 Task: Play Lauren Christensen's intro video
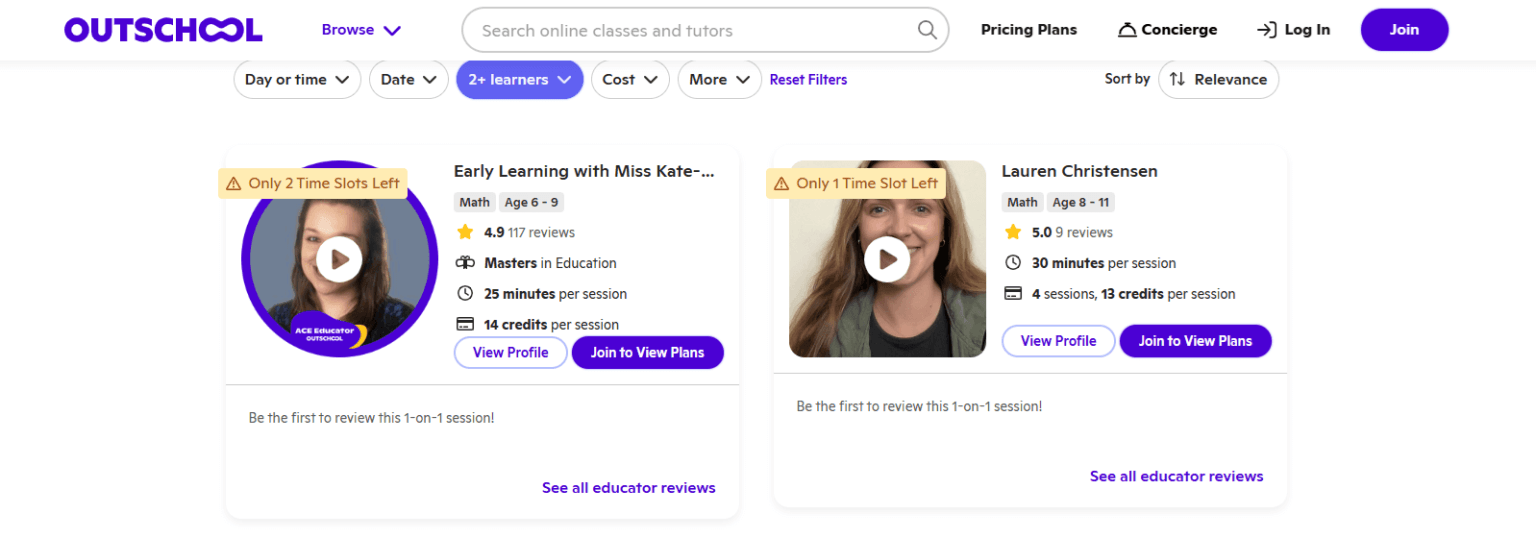click(x=887, y=260)
